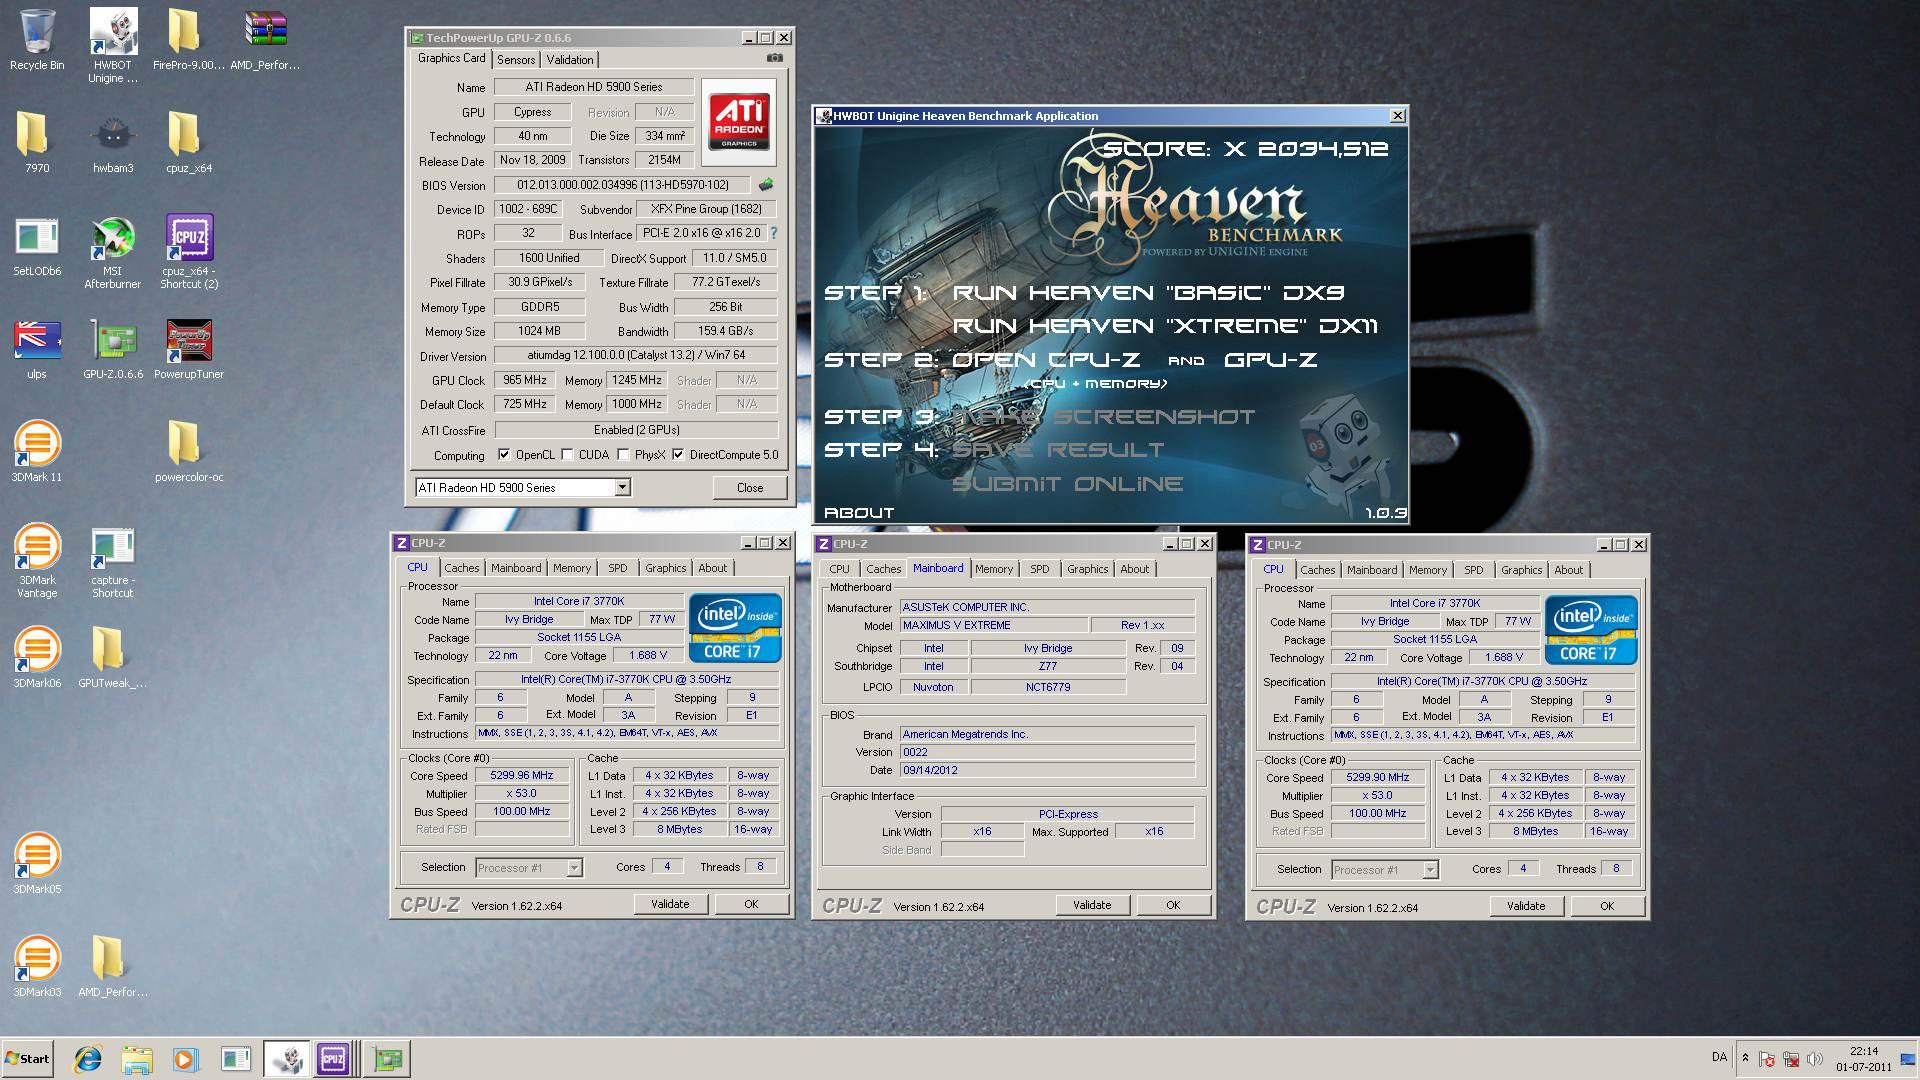Open About tab in middle CPU-Z window
1920x1080 pixels.
click(x=1134, y=569)
